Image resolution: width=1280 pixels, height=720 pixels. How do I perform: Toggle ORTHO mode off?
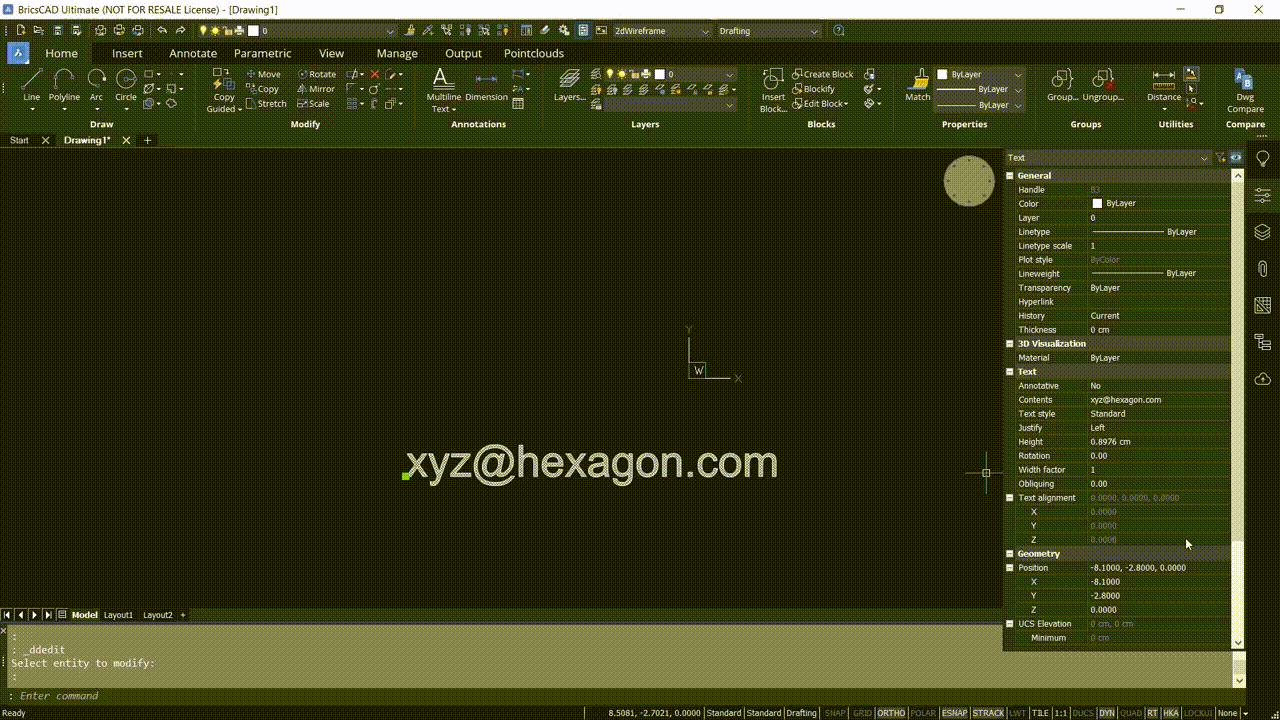click(891, 713)
